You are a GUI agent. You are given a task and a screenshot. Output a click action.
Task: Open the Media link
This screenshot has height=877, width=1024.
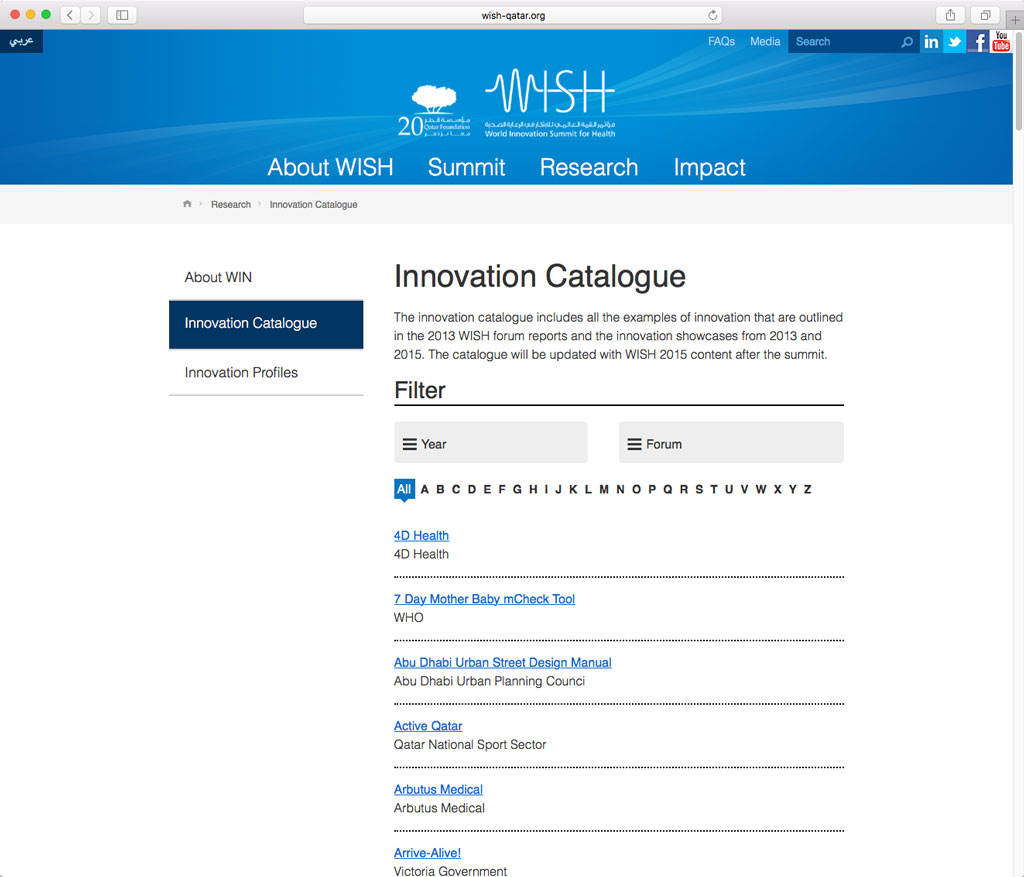(x=765, y=41)
